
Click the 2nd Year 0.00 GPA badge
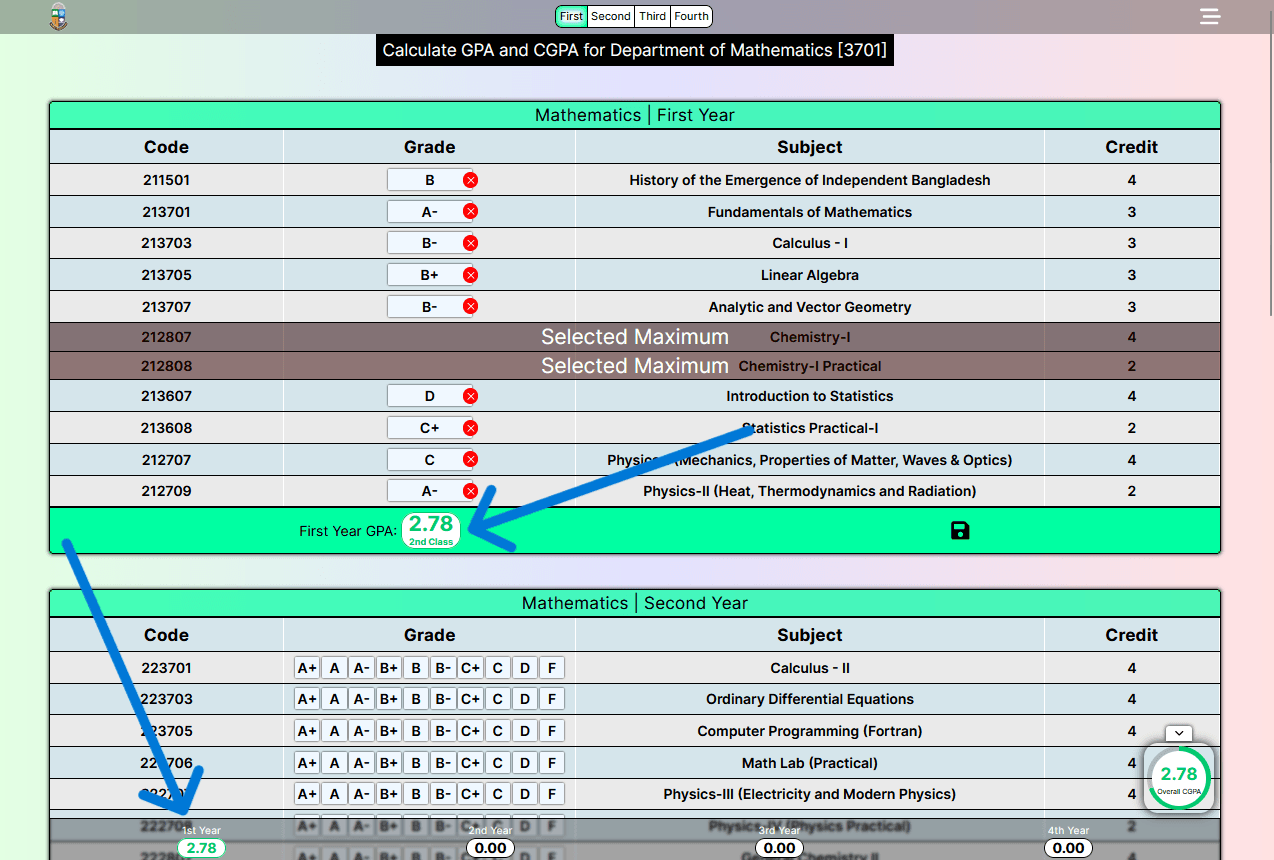490,848
